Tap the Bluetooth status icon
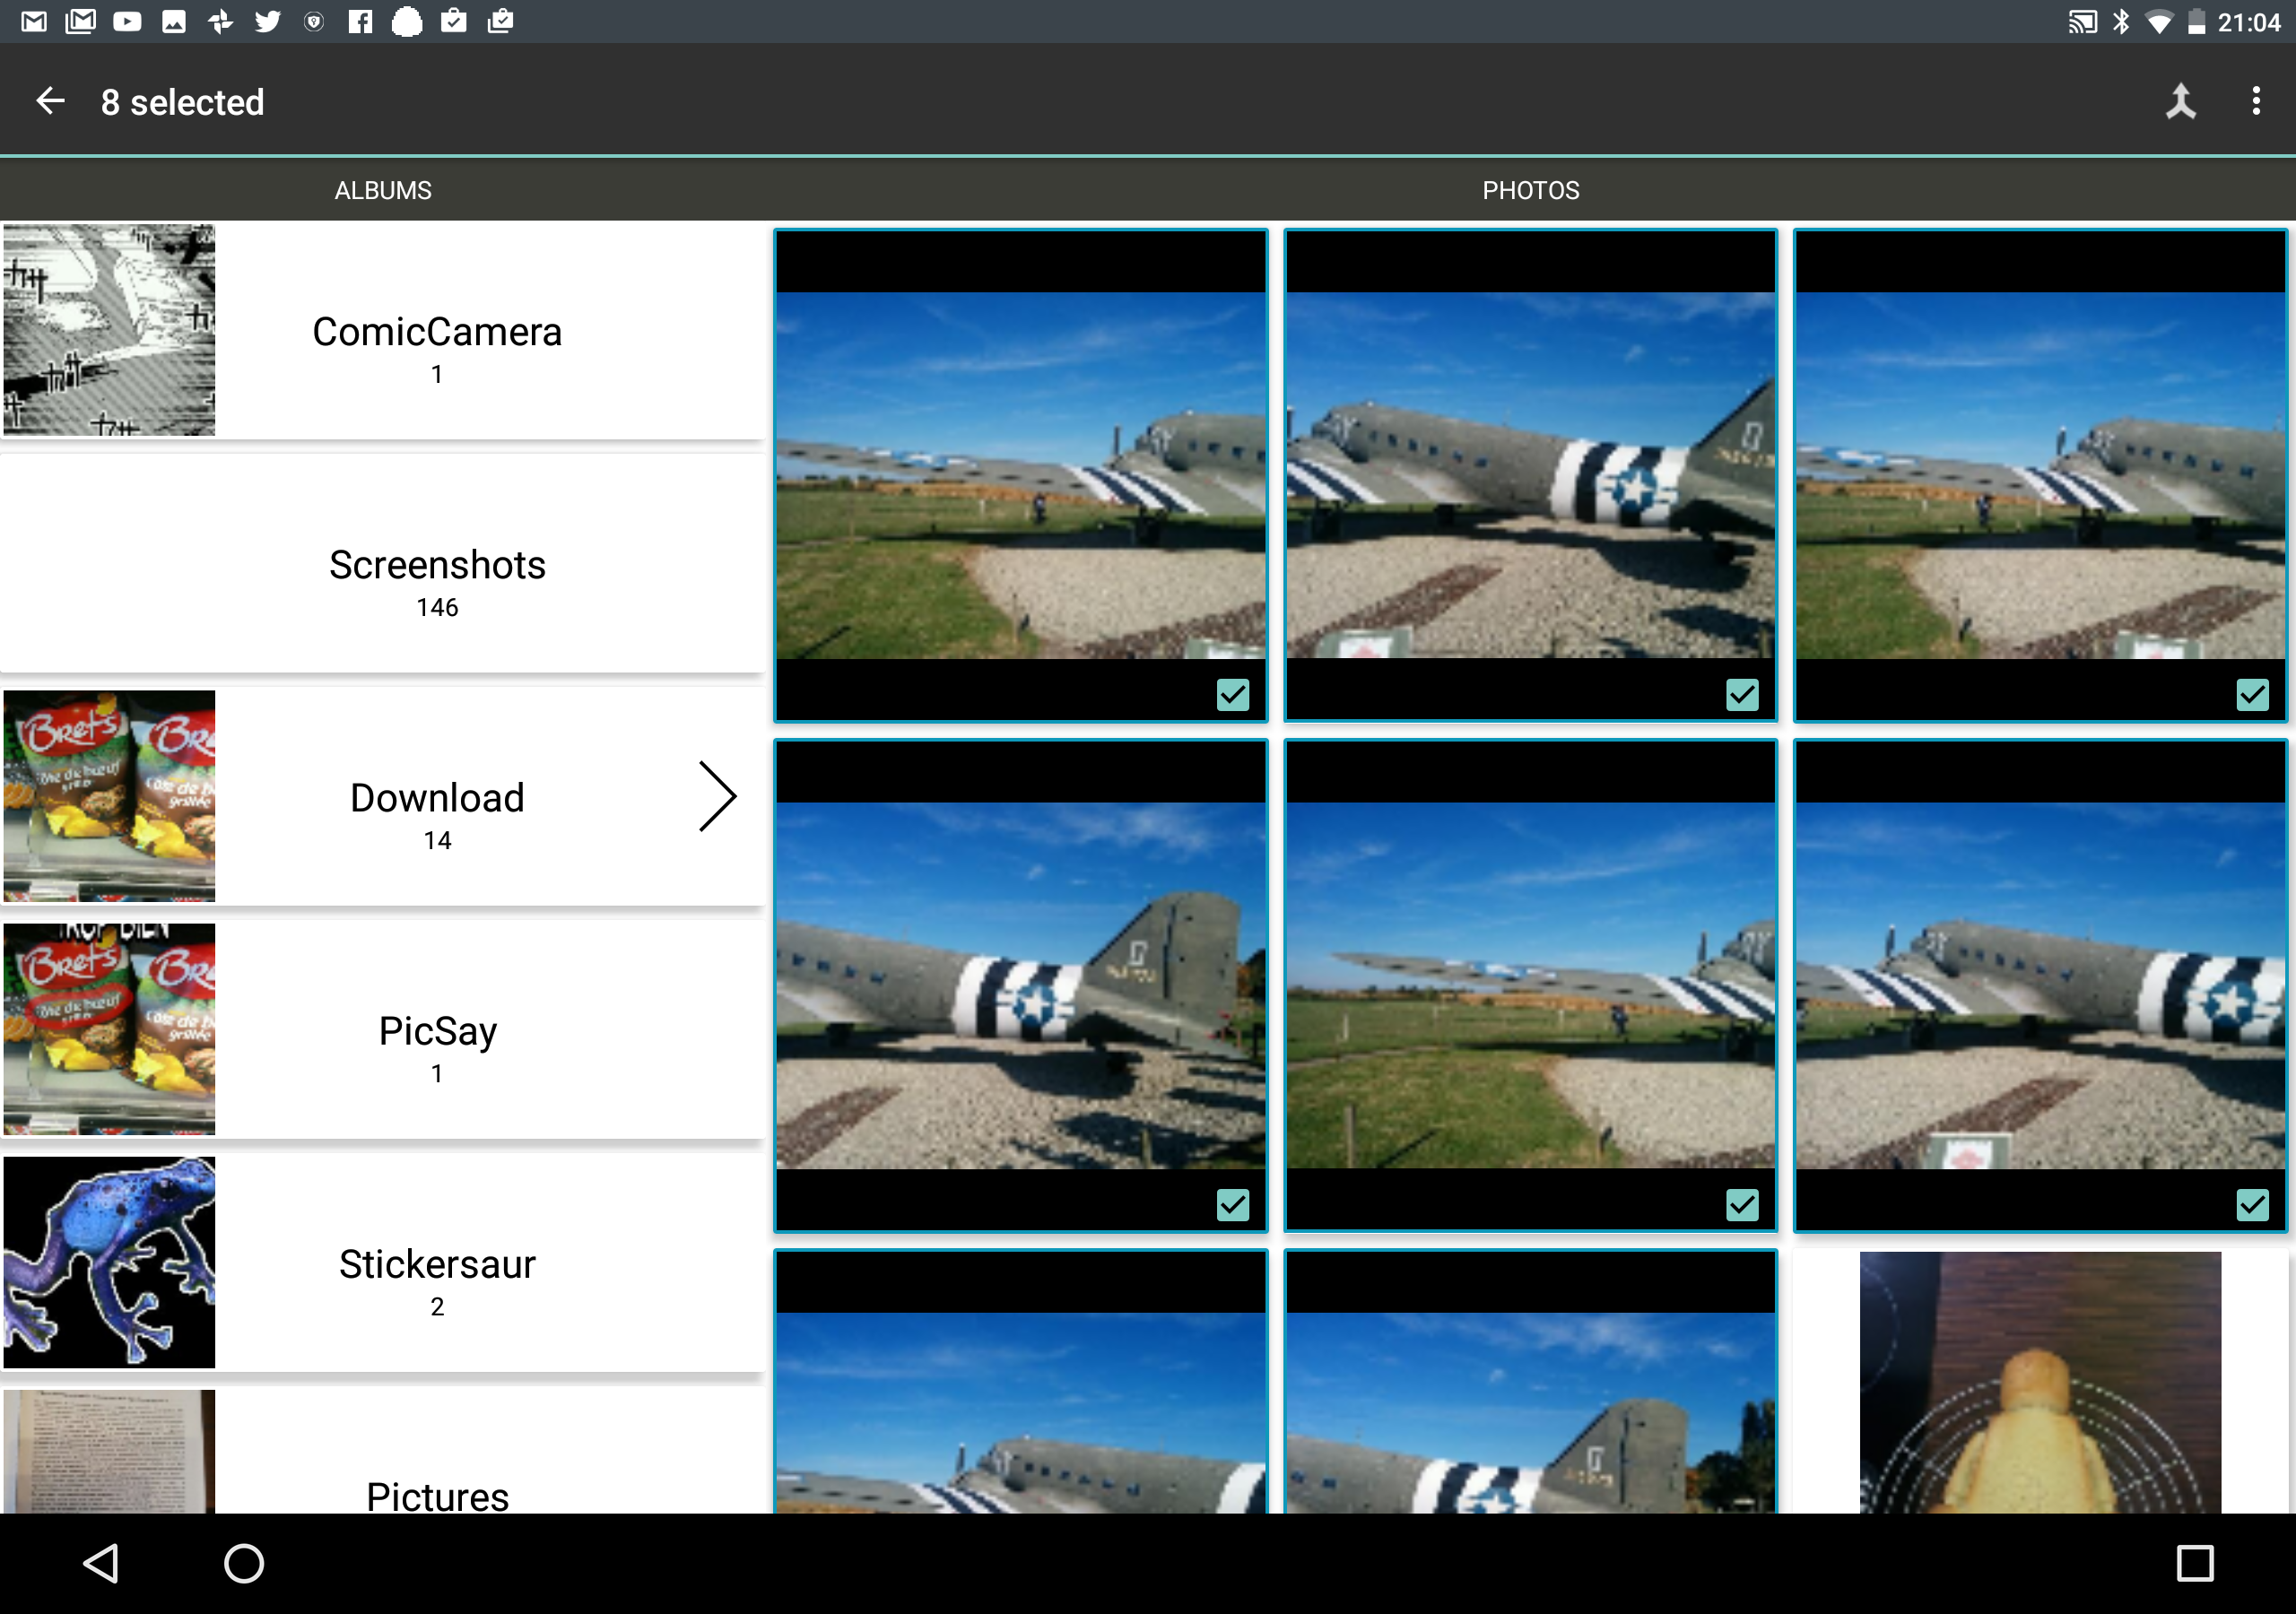Screen dimensions: 2296x1614 [x=2120, y=21]
